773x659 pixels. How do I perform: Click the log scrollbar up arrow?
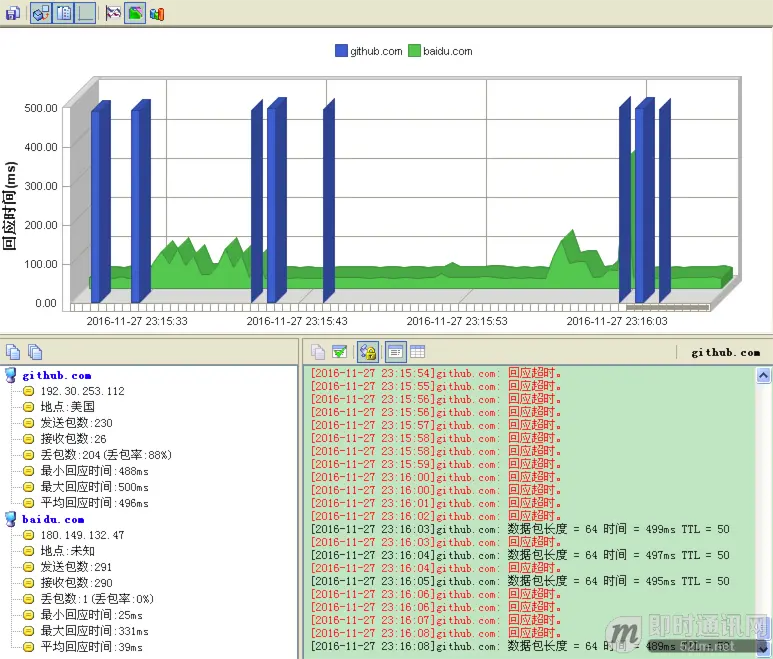(763, 376)
